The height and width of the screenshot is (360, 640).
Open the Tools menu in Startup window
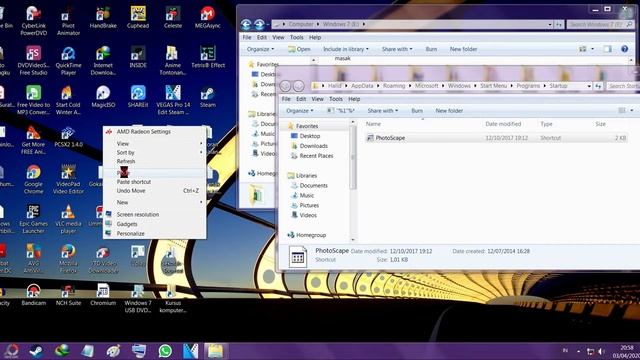click(x=336, y=99)
